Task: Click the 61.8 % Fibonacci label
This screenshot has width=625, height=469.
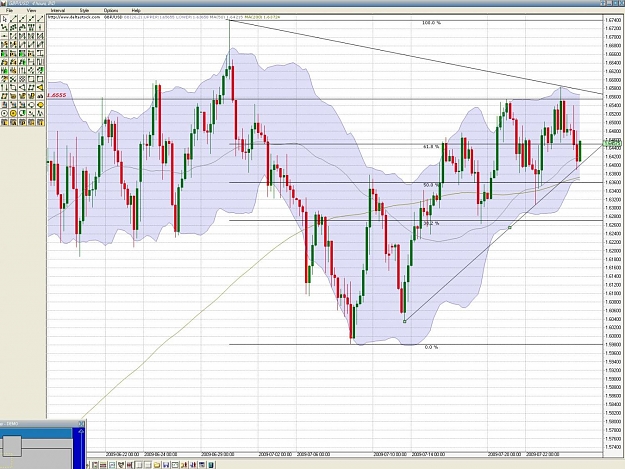Action: click(431, 147)
